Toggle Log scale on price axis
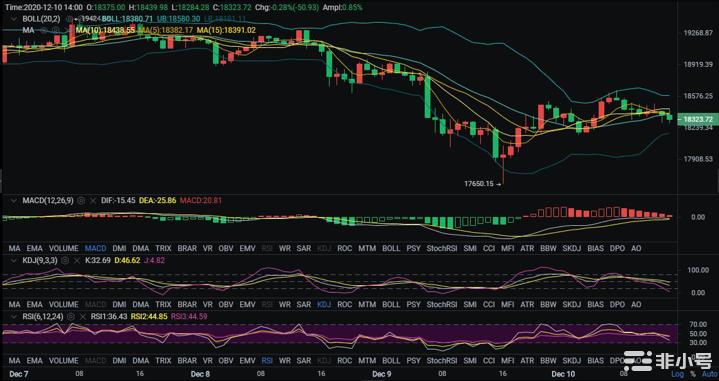 click(x=677, y=375)
